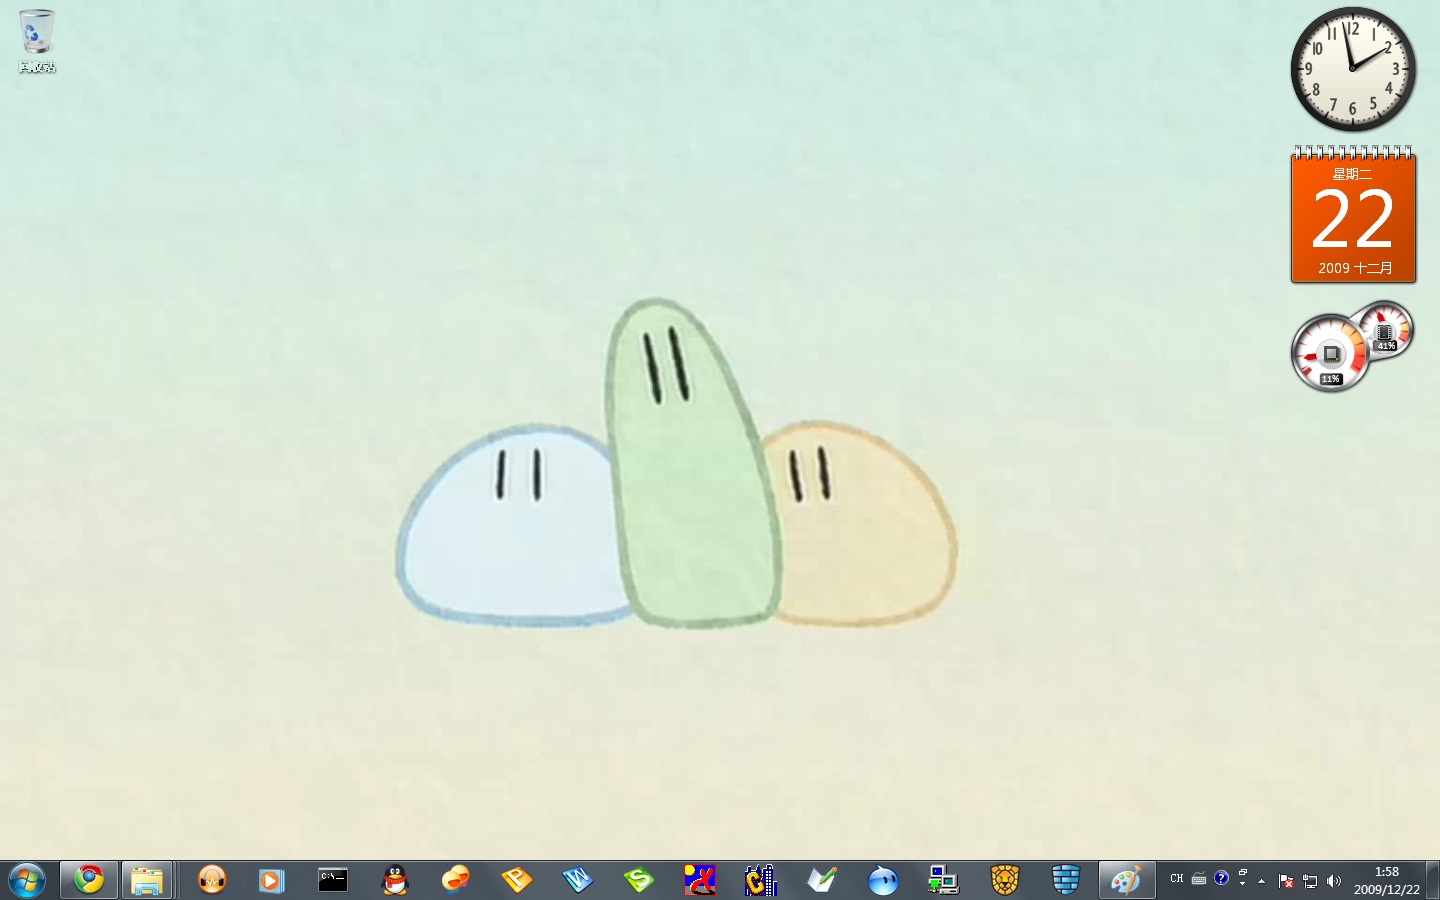This screenshot has height=900, width=1440.
Task: Click the CH input language indicator
Action: (1176, 879)
